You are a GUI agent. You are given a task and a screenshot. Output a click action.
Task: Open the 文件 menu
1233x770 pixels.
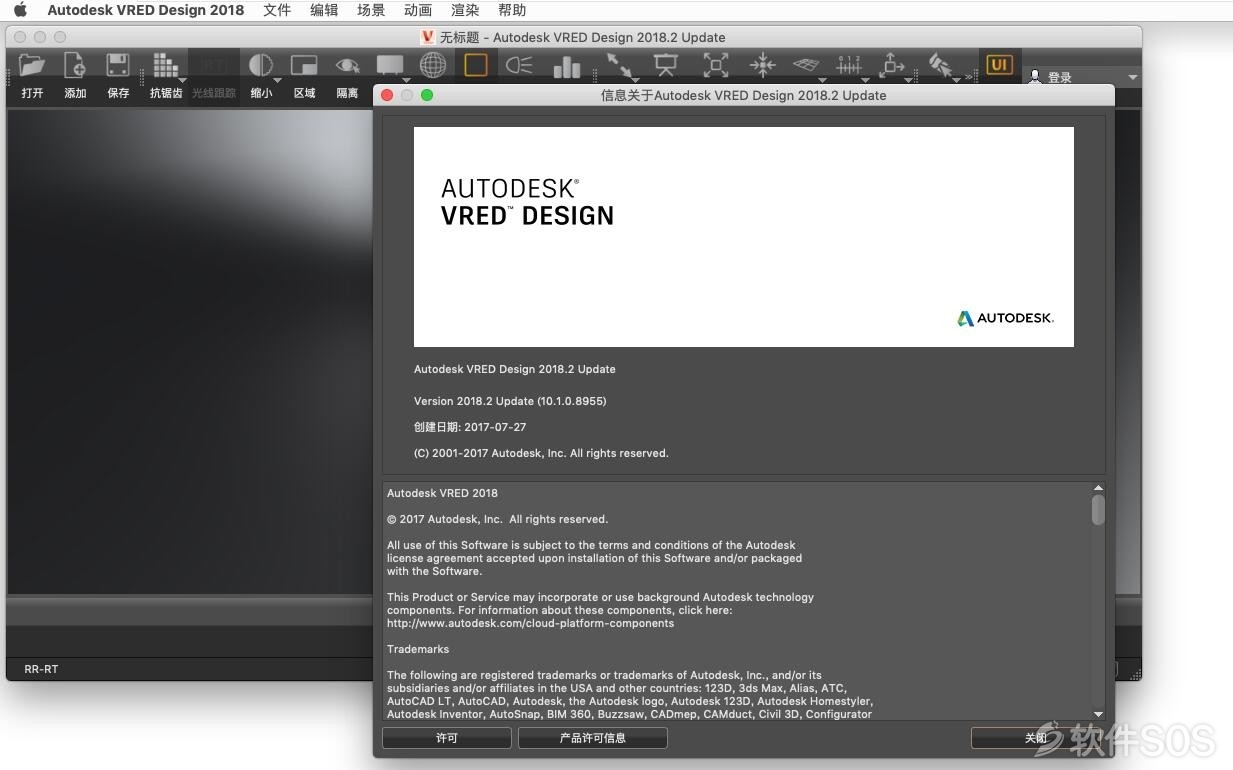(277, 10)
